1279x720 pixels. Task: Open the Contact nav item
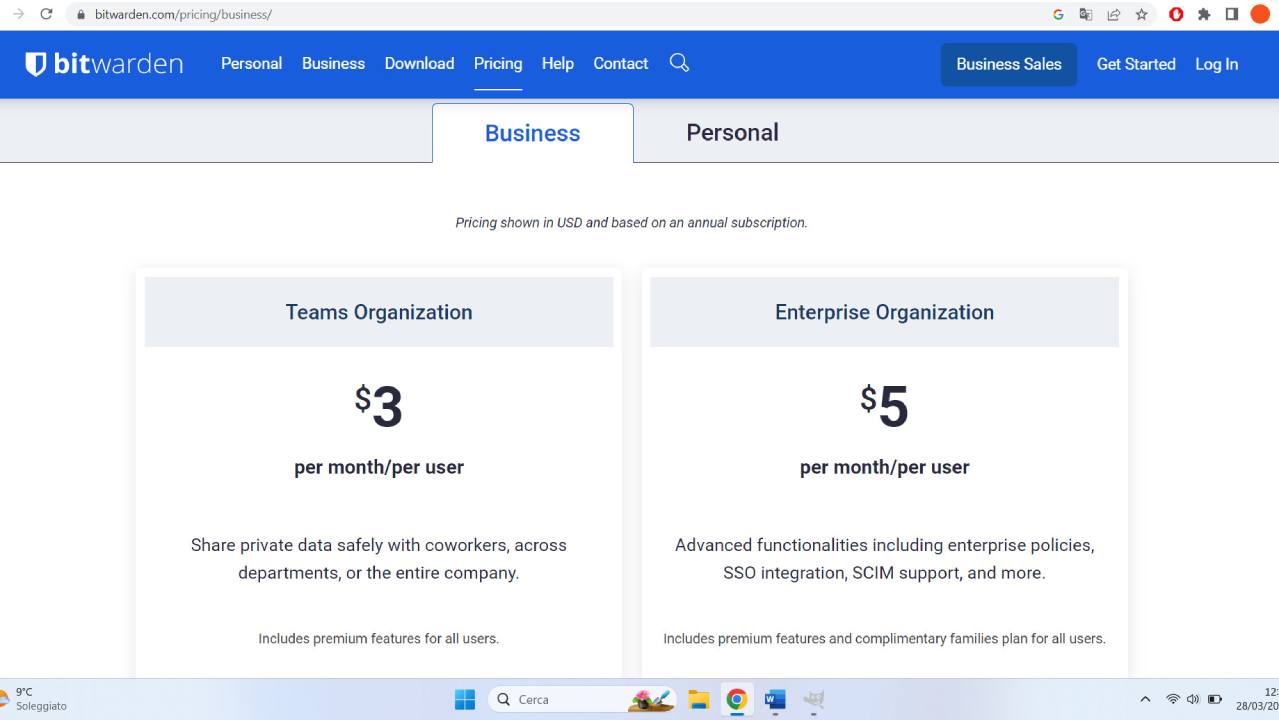pos(621,63)
